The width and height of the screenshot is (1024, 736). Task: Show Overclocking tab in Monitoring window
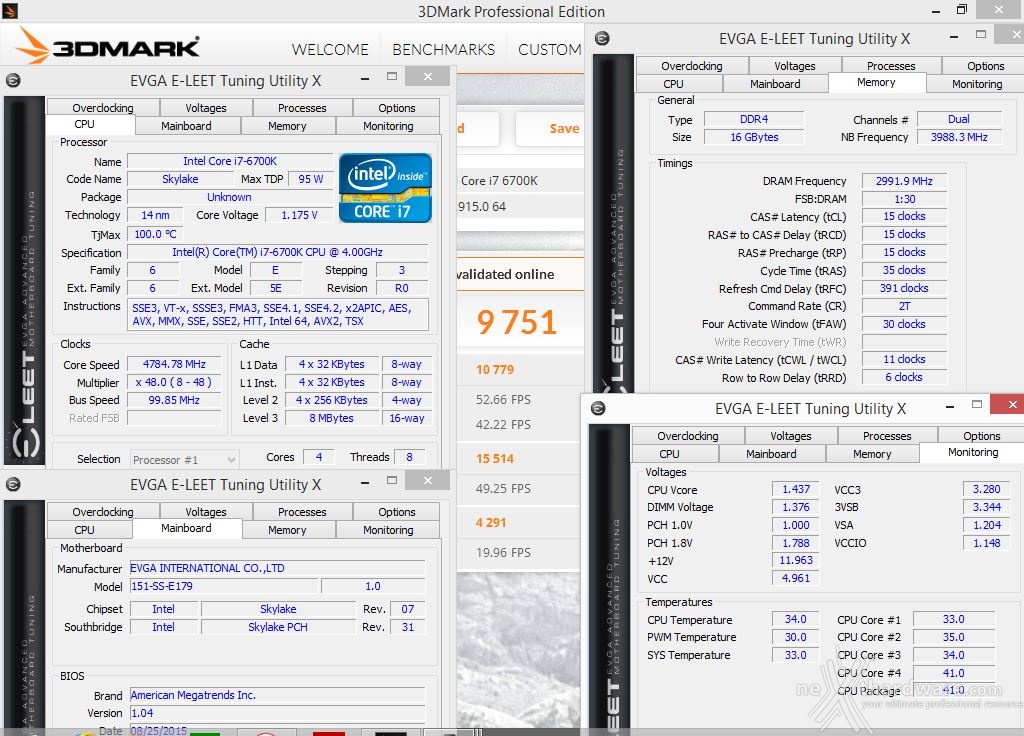pos(688,436)
